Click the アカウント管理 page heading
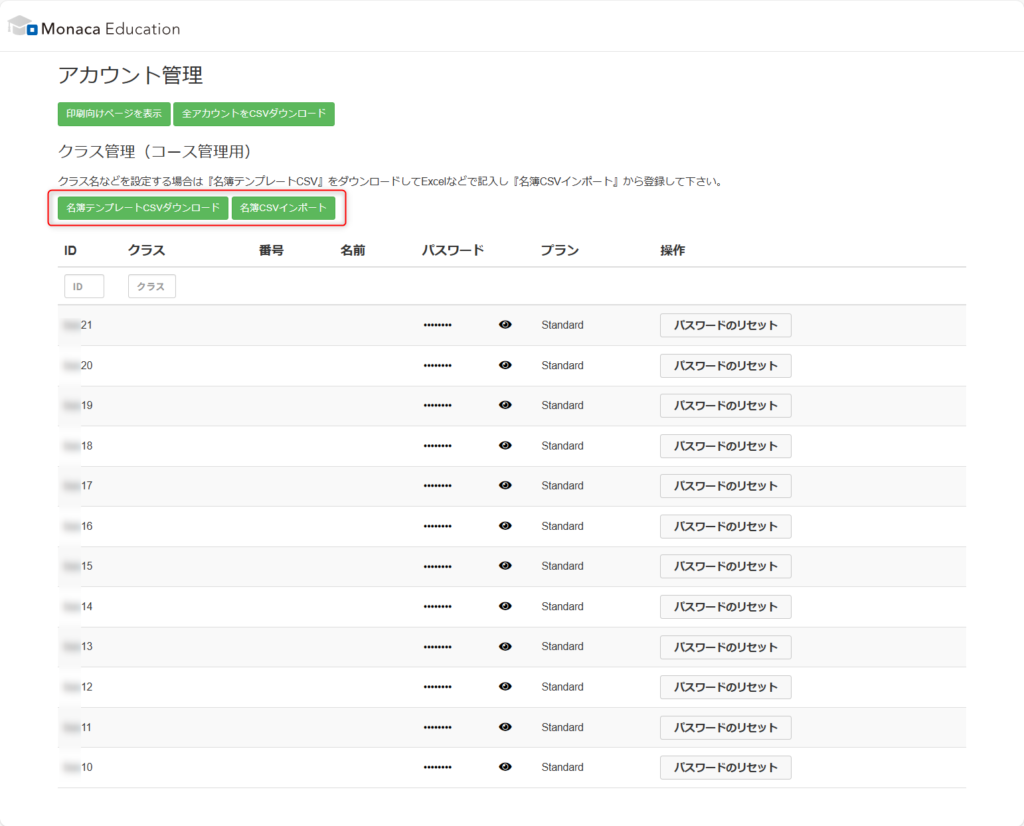Screen dimensions: 1024x826 point(131,75)
